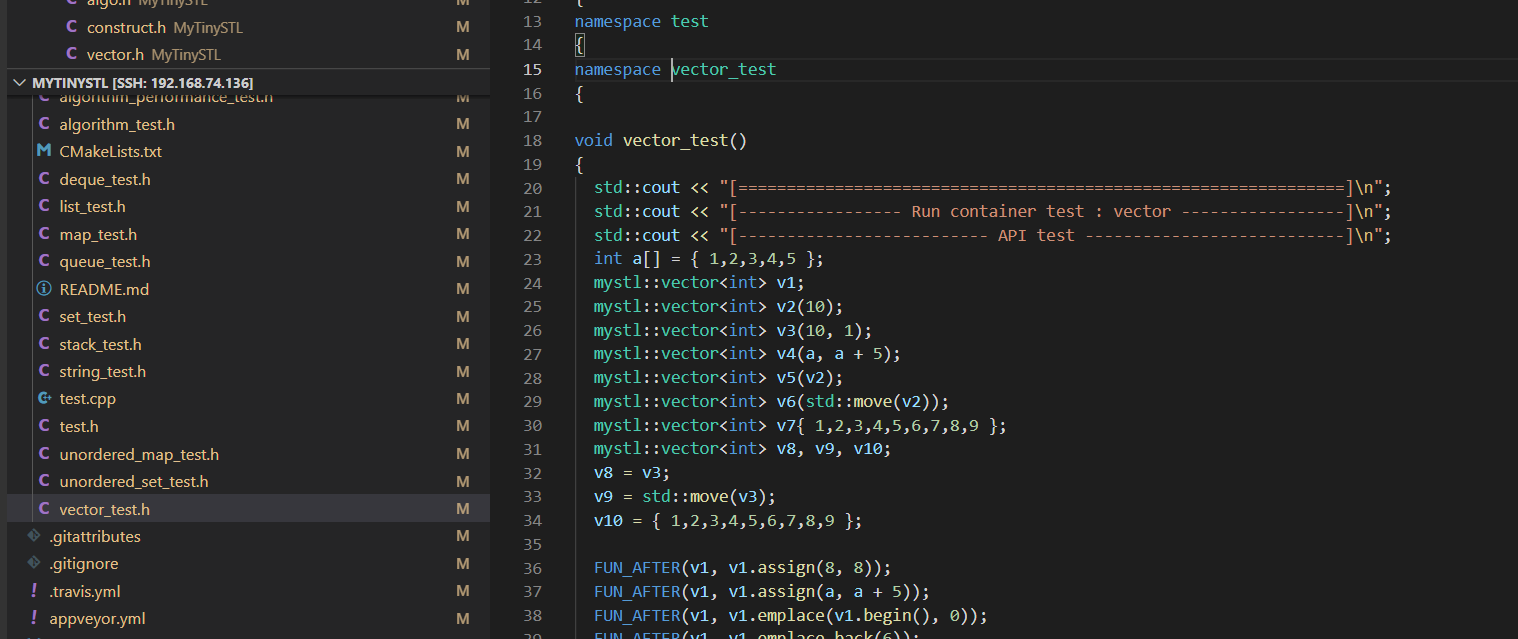Click line number 36 in the editor gutter

(x=532, y=567)
